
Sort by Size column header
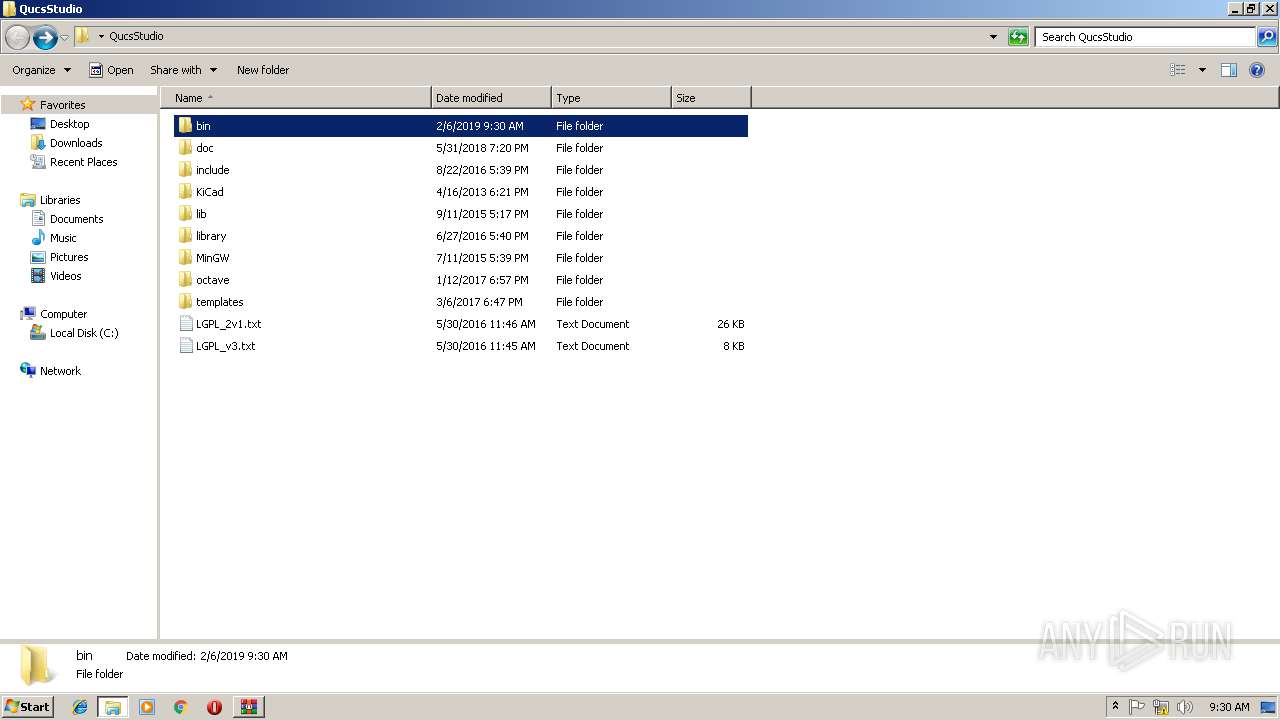711,98
